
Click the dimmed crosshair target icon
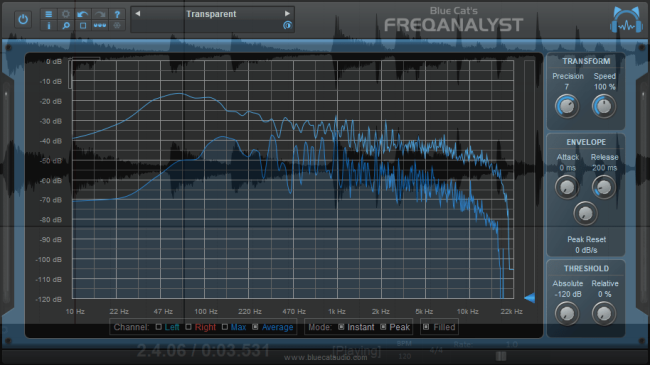(117, 26)
